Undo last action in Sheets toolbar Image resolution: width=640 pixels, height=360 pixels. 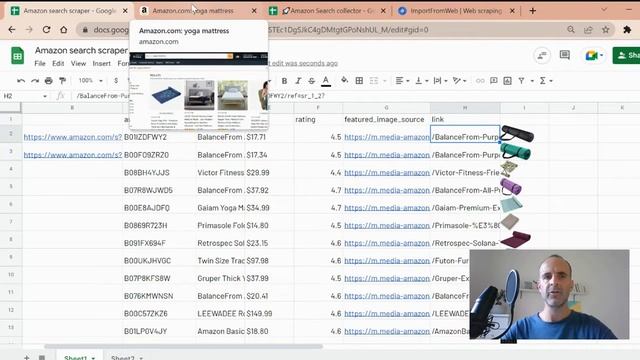(x=21, y=81)
